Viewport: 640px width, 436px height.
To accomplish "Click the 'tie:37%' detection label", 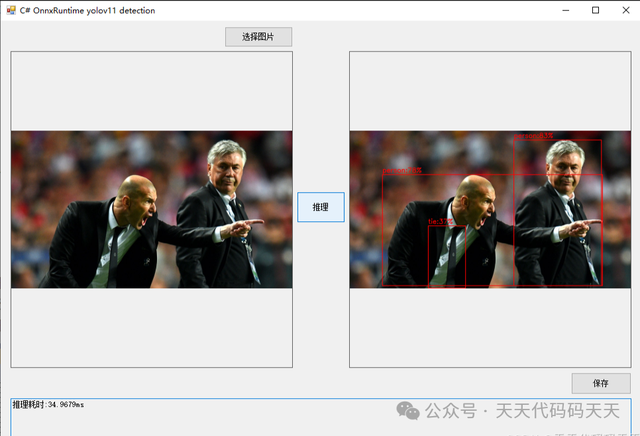I will click(440, 221).
